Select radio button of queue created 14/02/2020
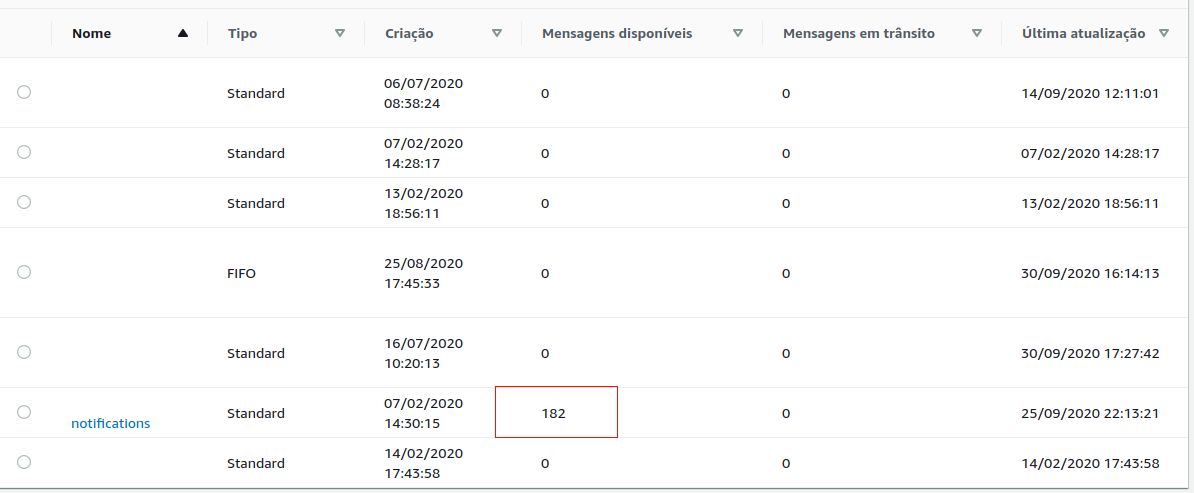Viewport: 1194px width, 493px height. [x=24, y=462]
